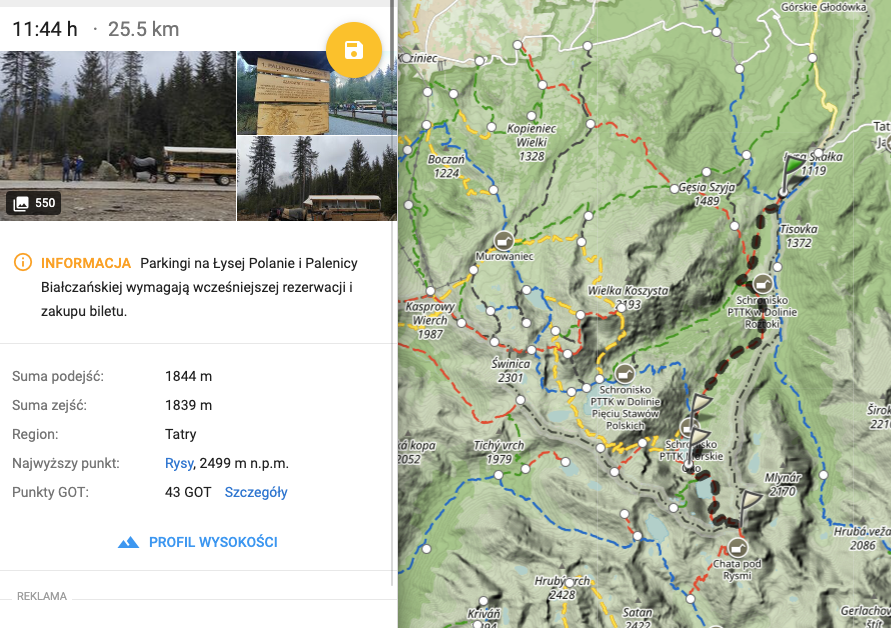Image resolution: width=891 pixels, height=628 pixels.
Task: Open the large horse cart photo
Action: [118, 135]
